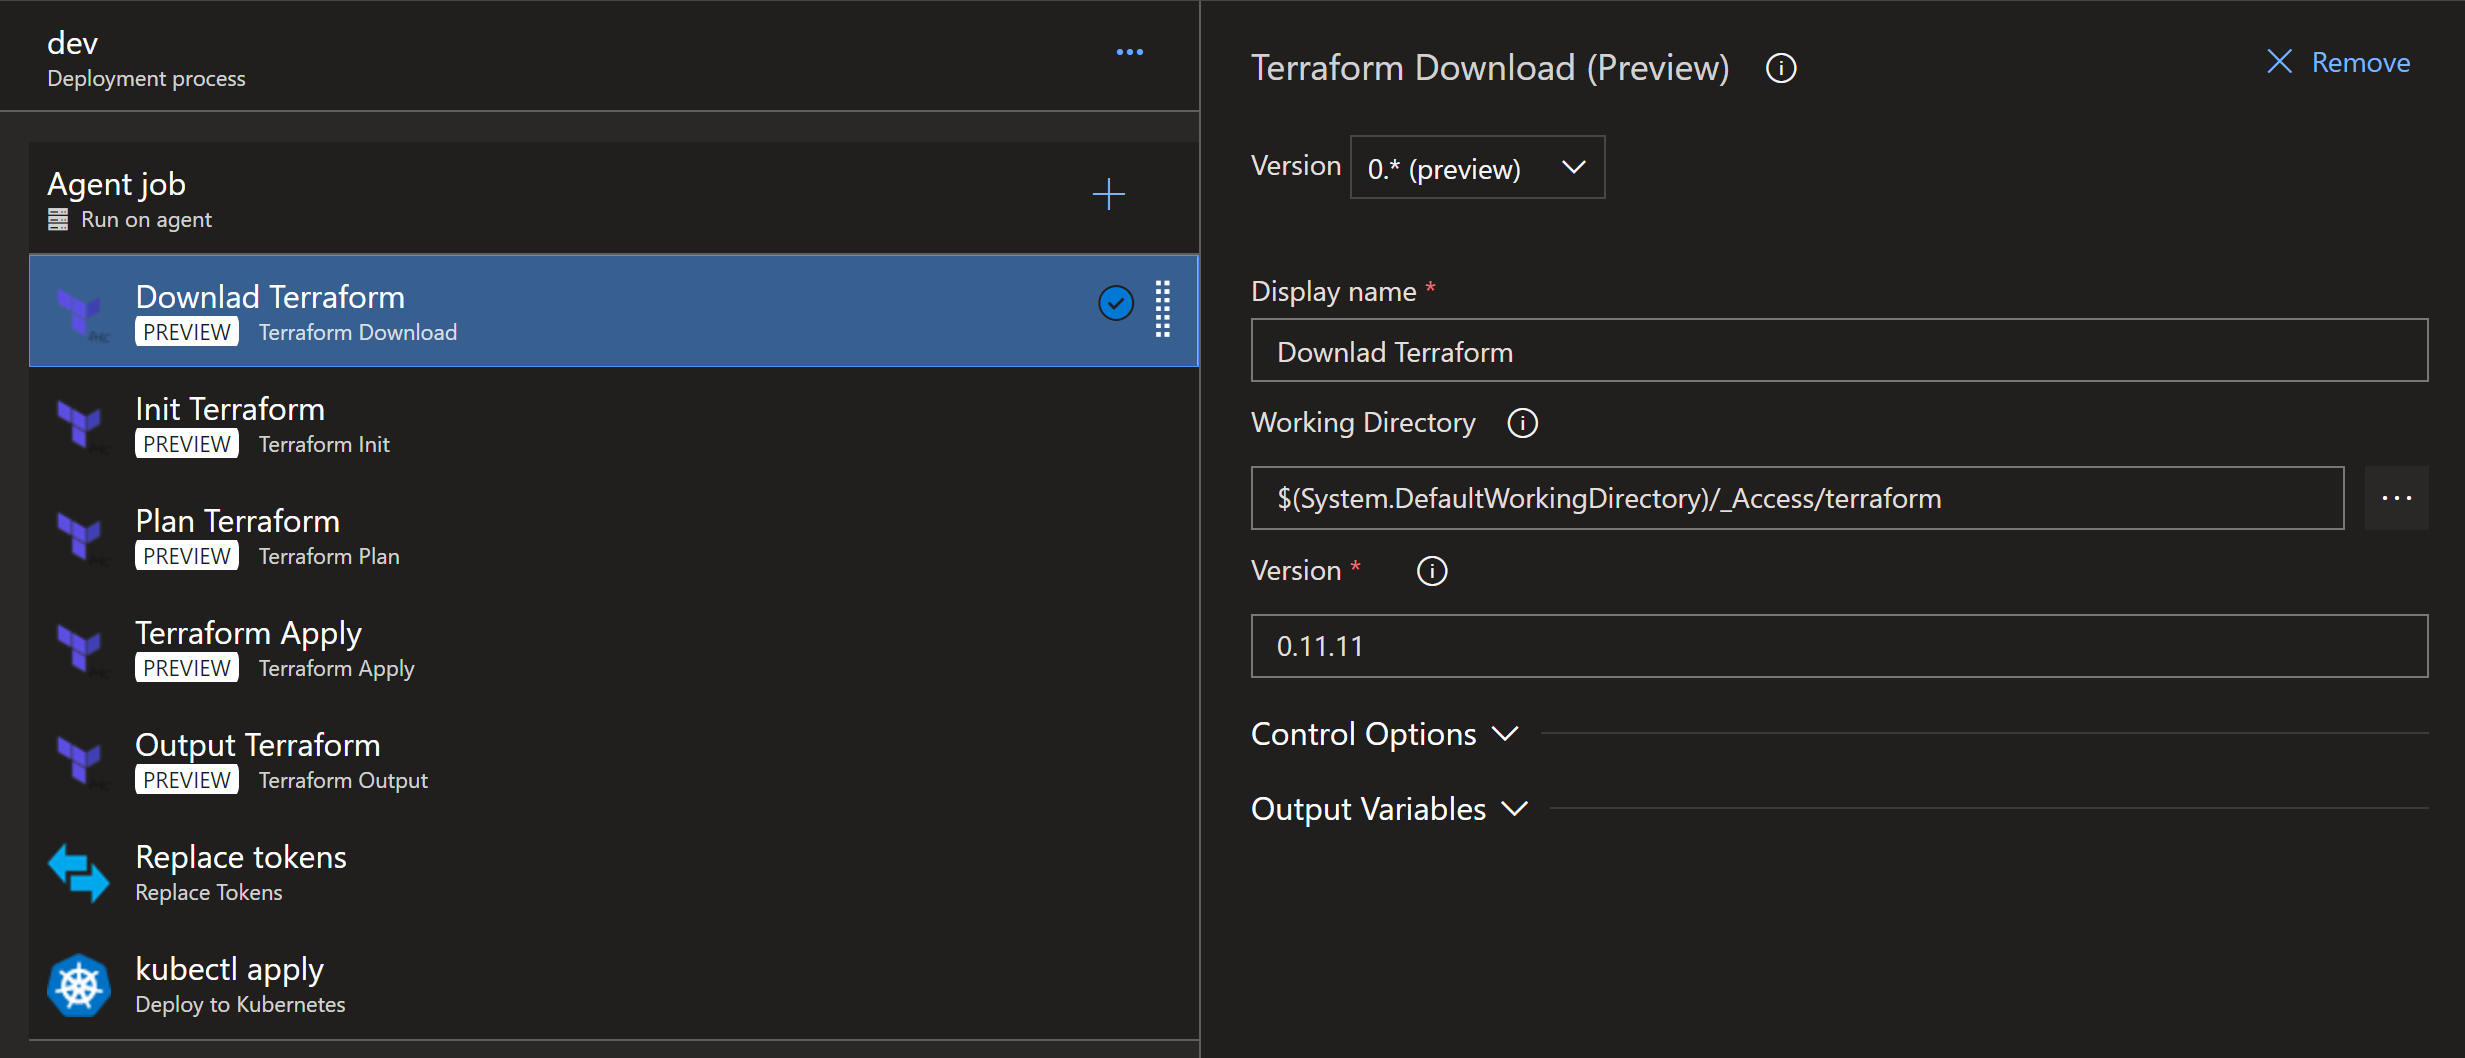Viewport: 2465px width, 1058px height.
Task: Click the PREVIEW badge on Plan Terraform
Action: tap(187, 556)
